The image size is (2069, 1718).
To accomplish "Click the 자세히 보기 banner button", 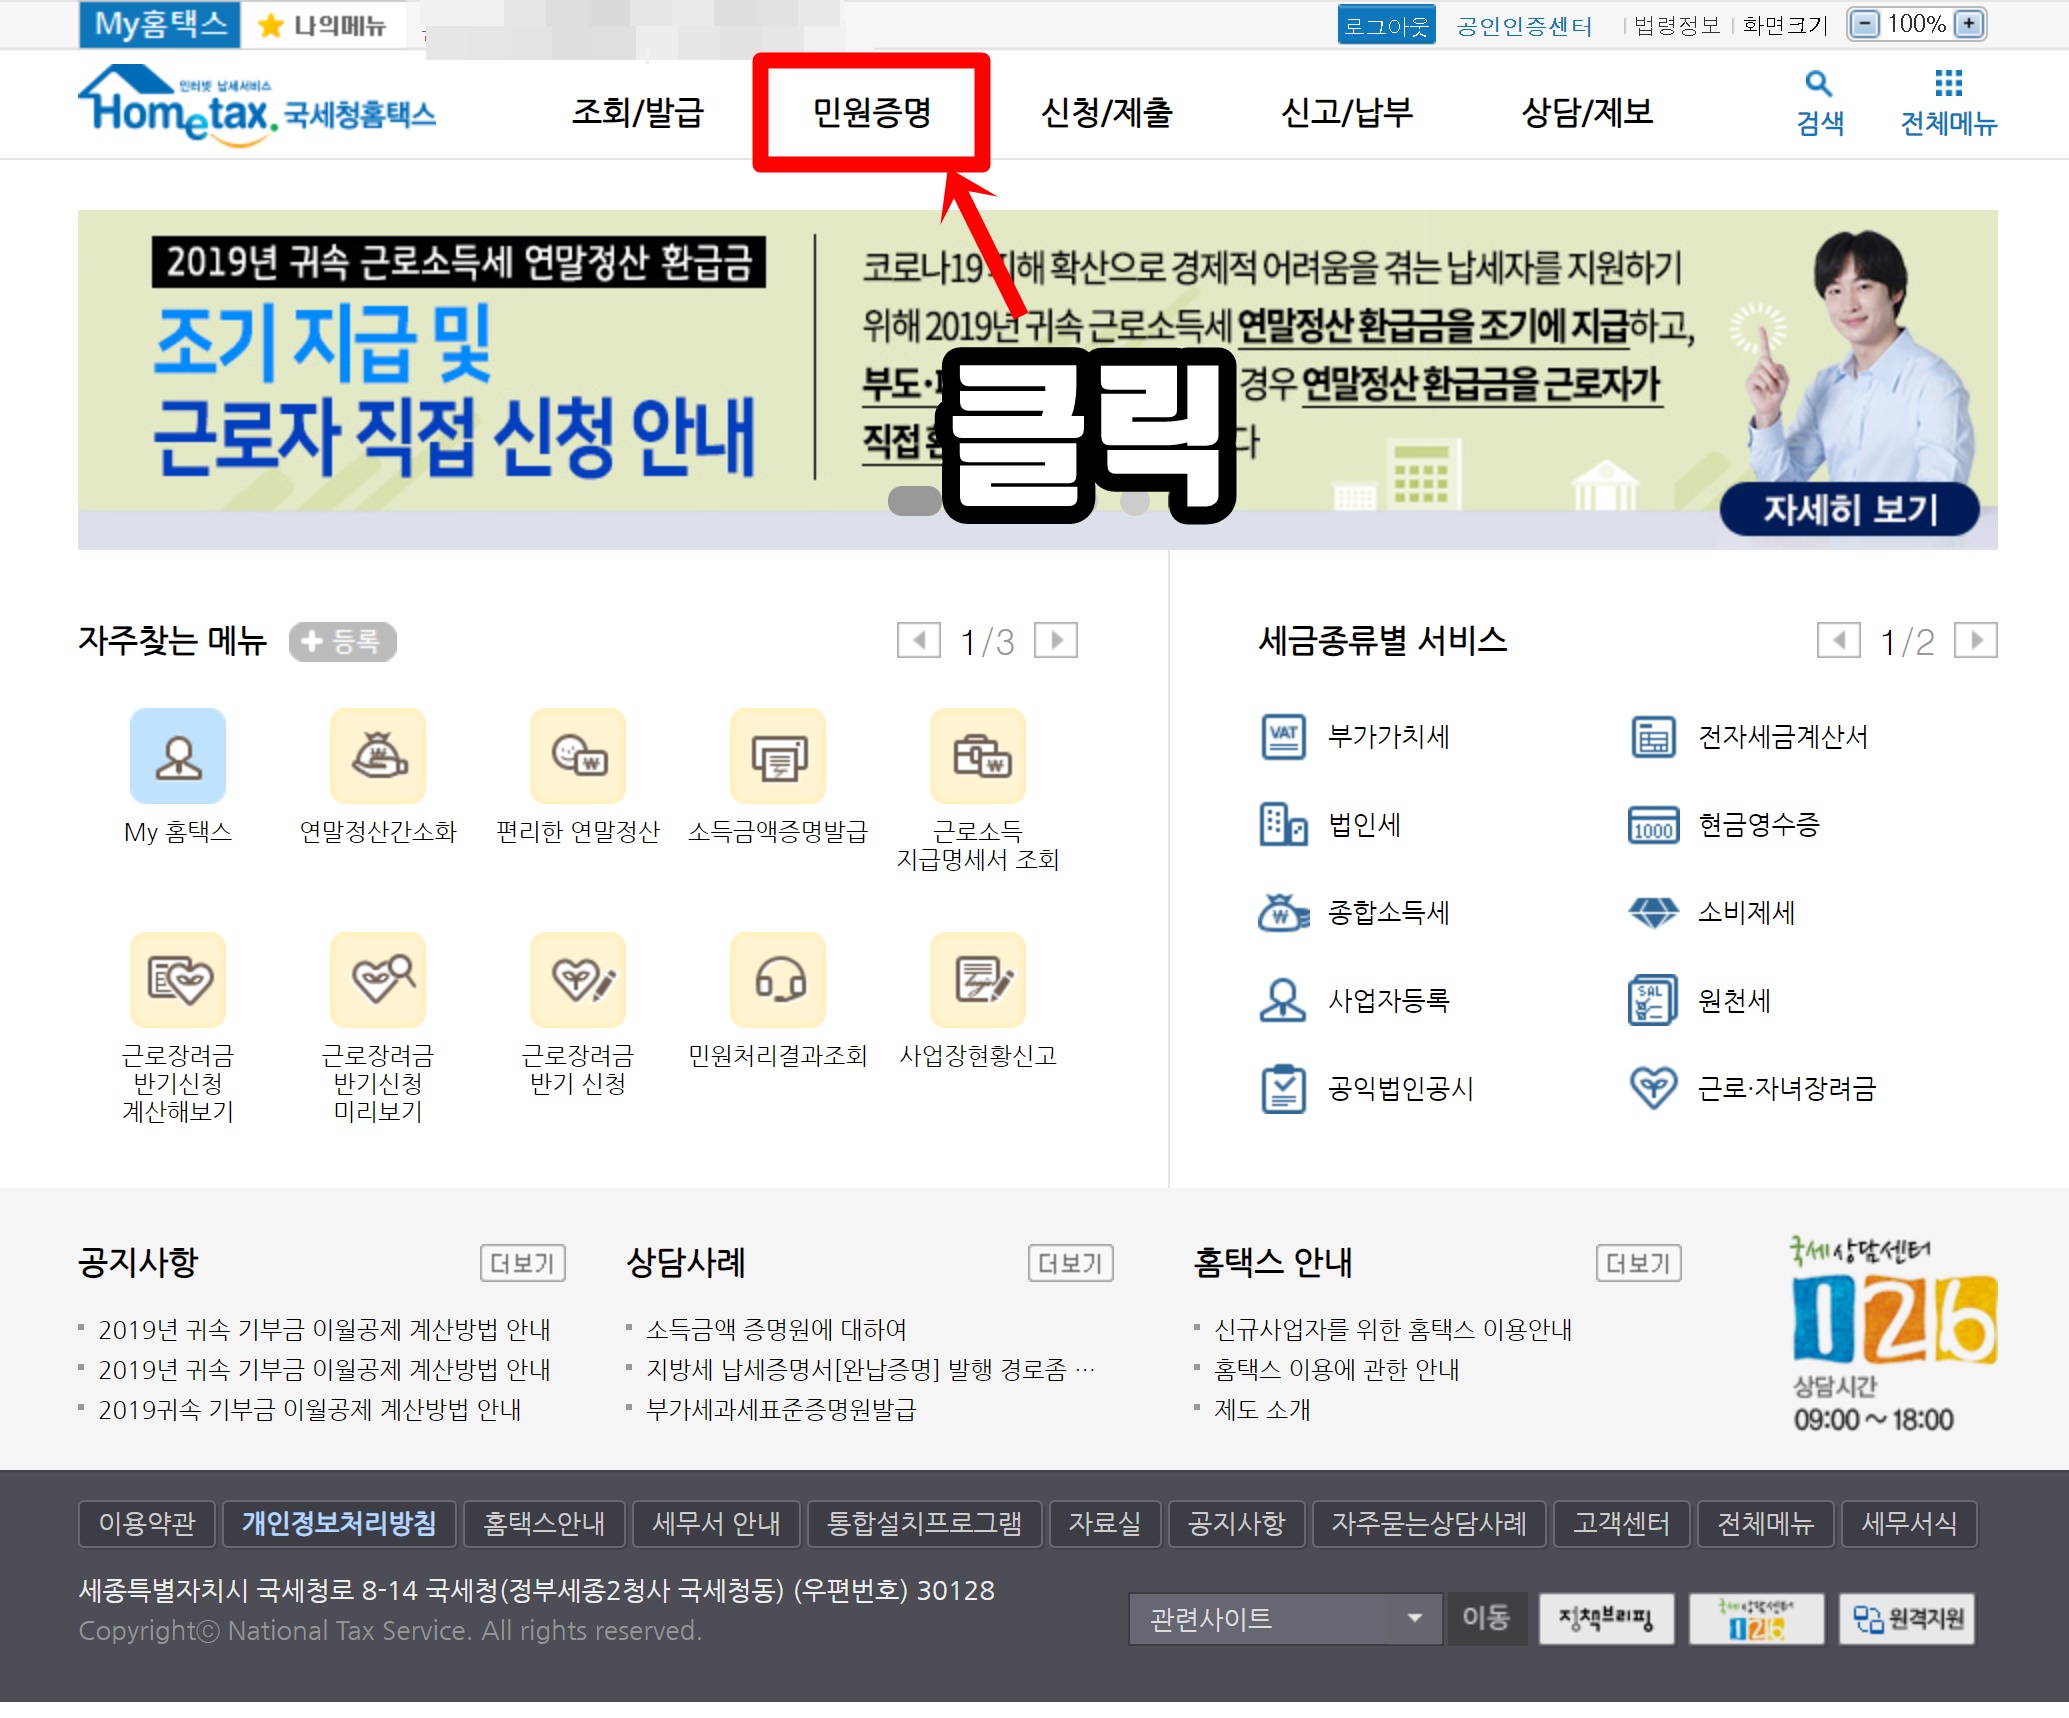I will [x=1849, y=510].
